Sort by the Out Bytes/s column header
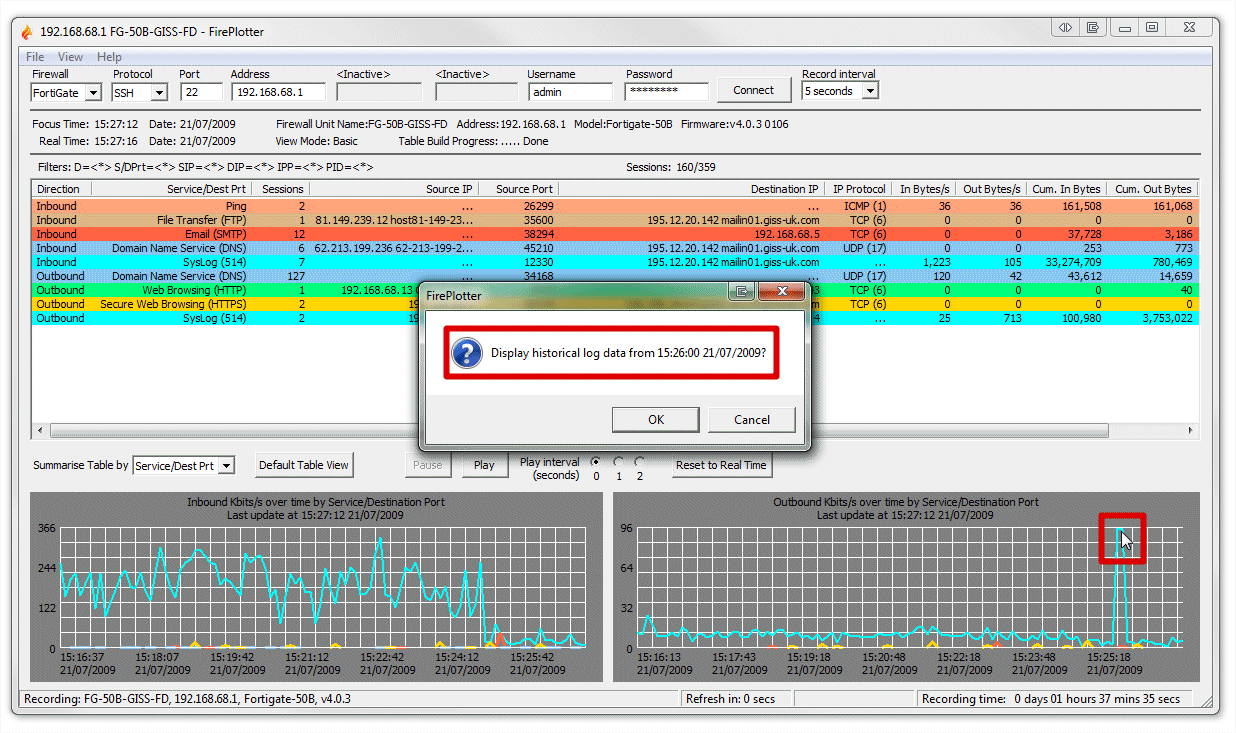The width and height of the screenshot is (1236, 733). [x=990, y=189]
